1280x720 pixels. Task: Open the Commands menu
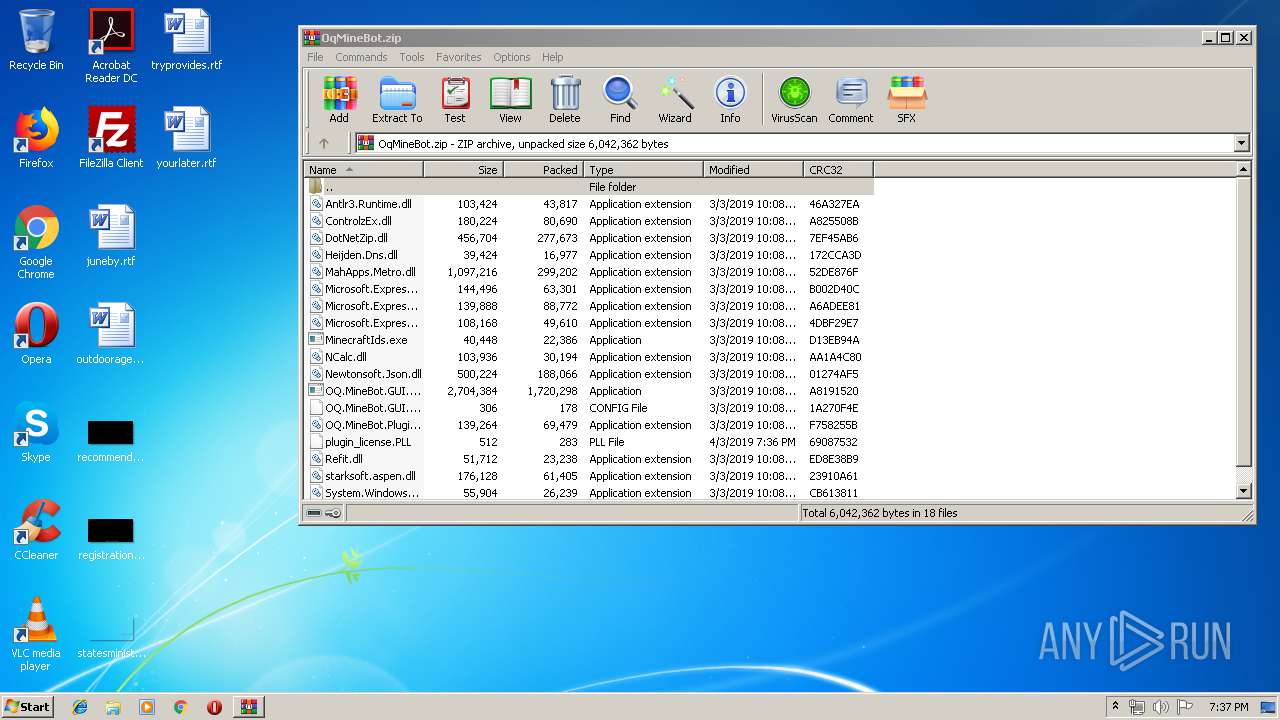(361, 57)
